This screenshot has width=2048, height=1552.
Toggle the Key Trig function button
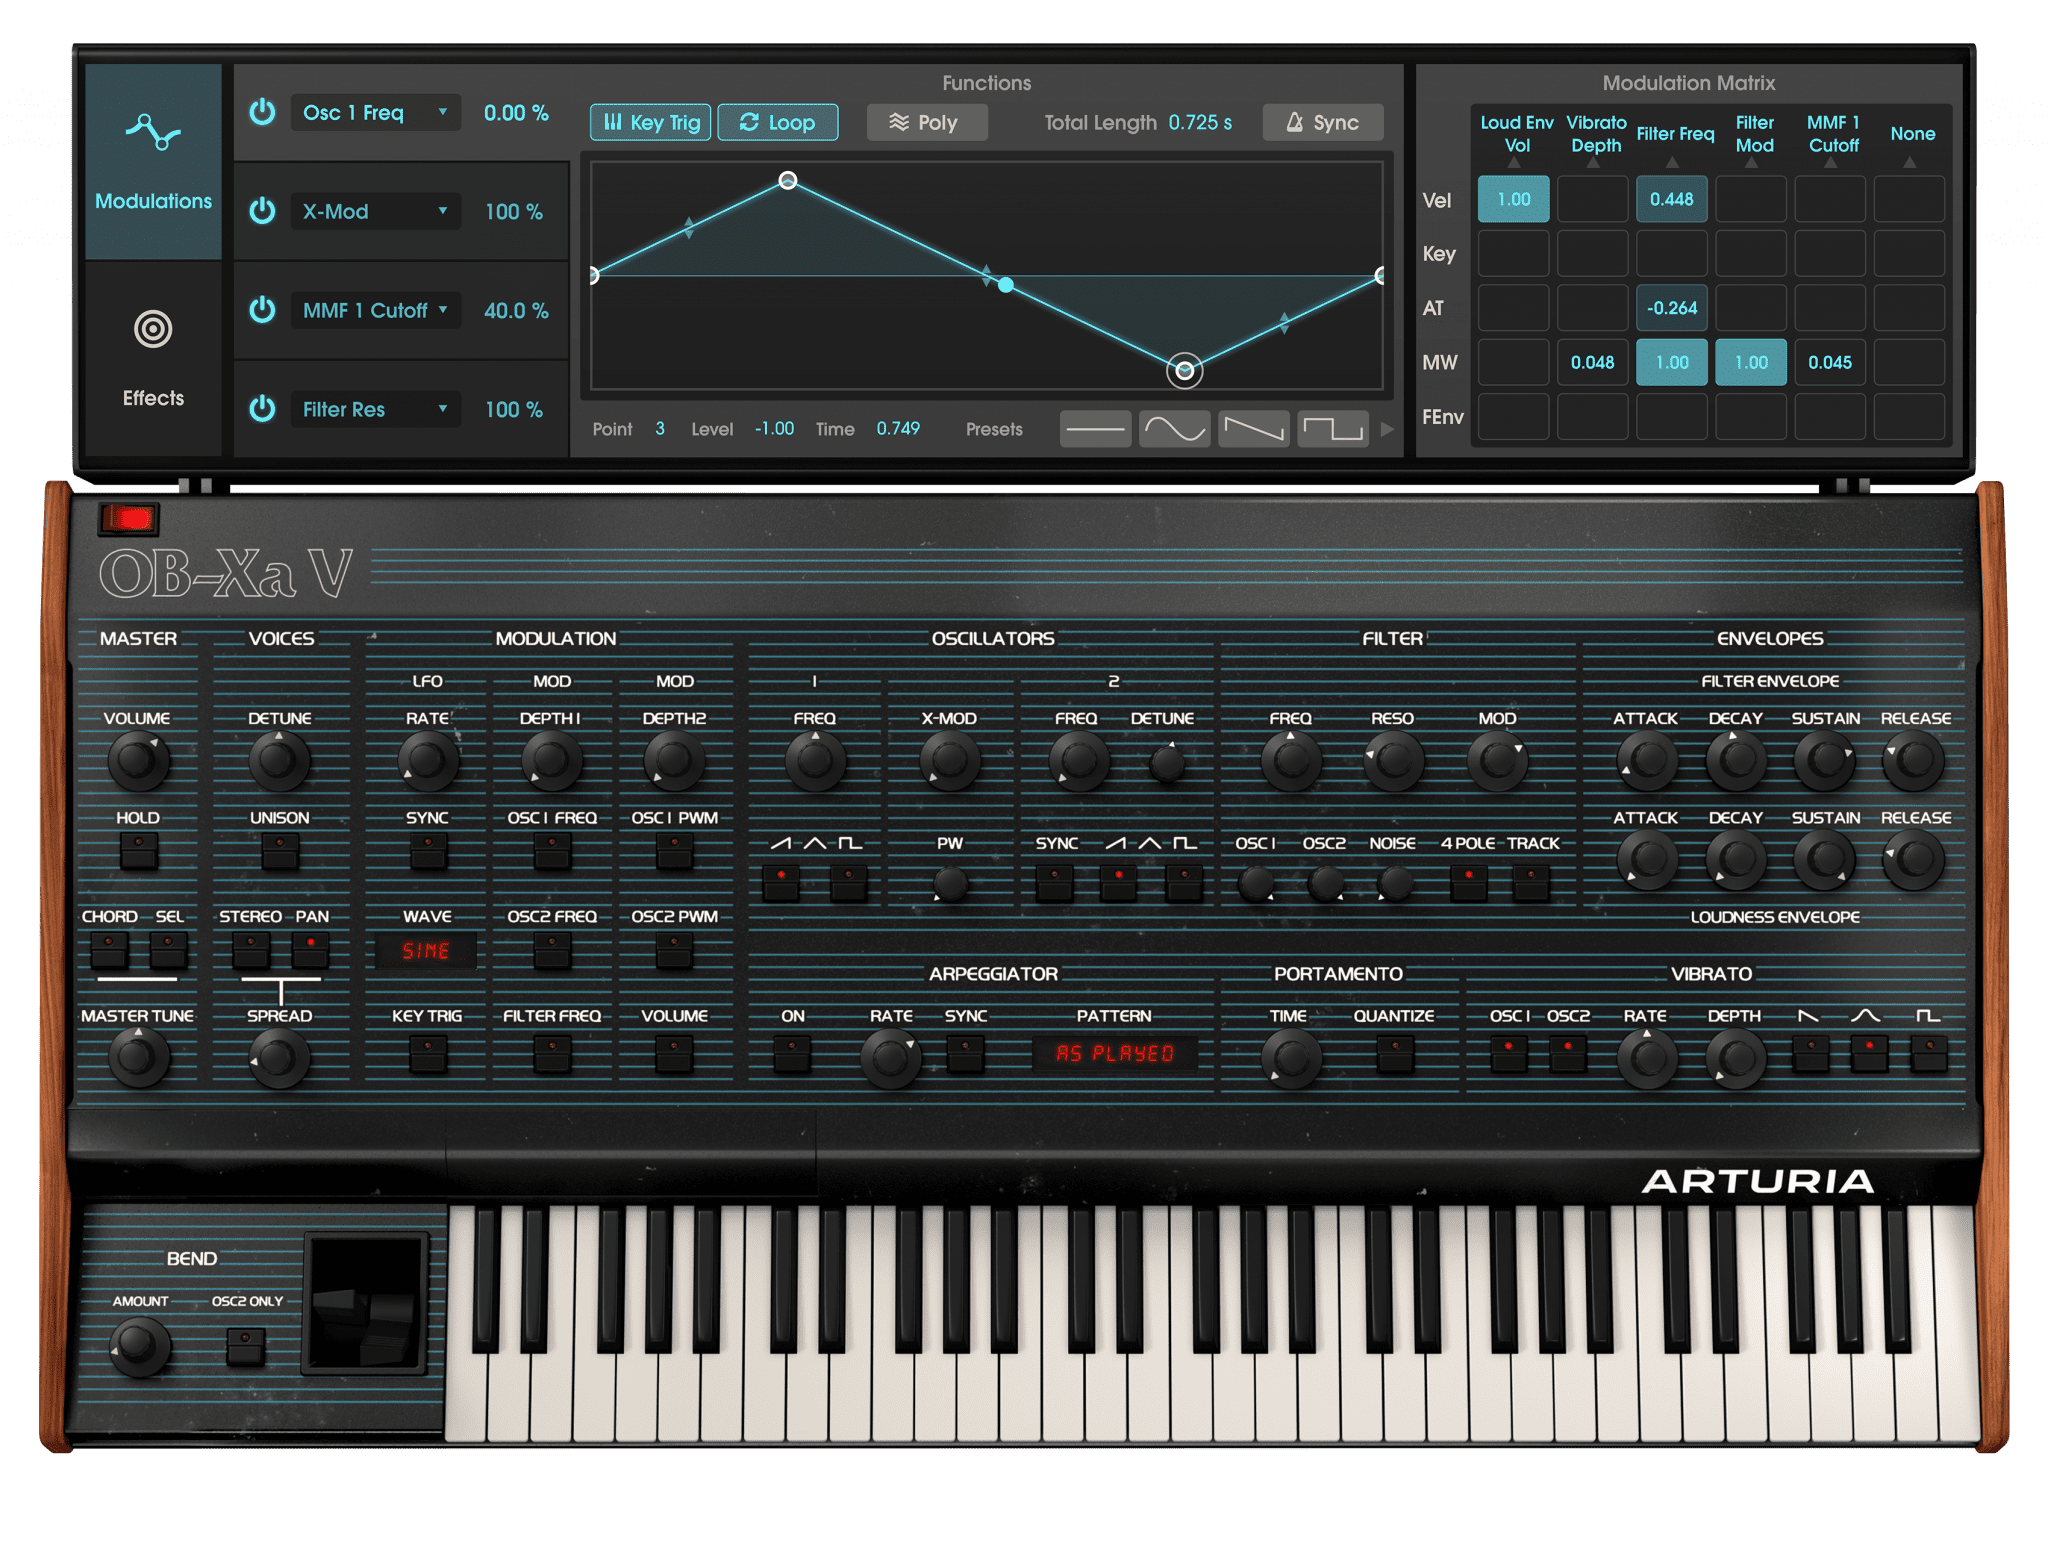[x=651, y=122]
